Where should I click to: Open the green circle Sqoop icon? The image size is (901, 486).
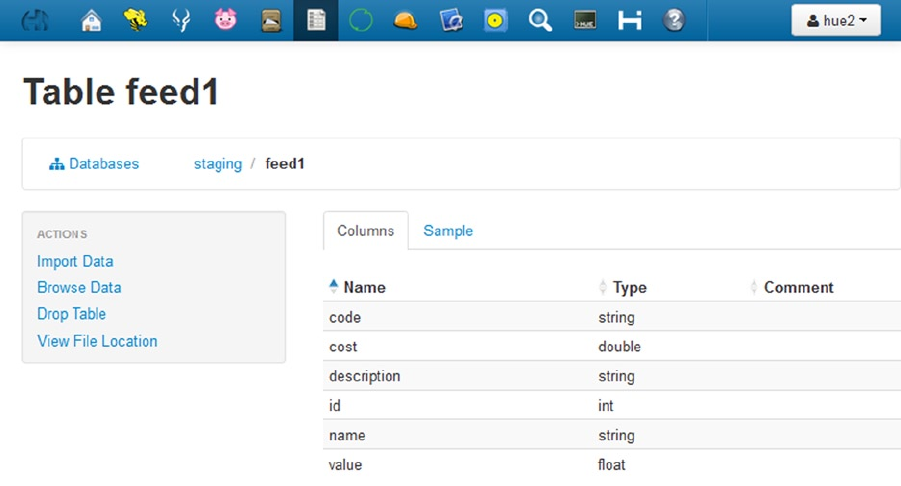[x=361, y=20]
